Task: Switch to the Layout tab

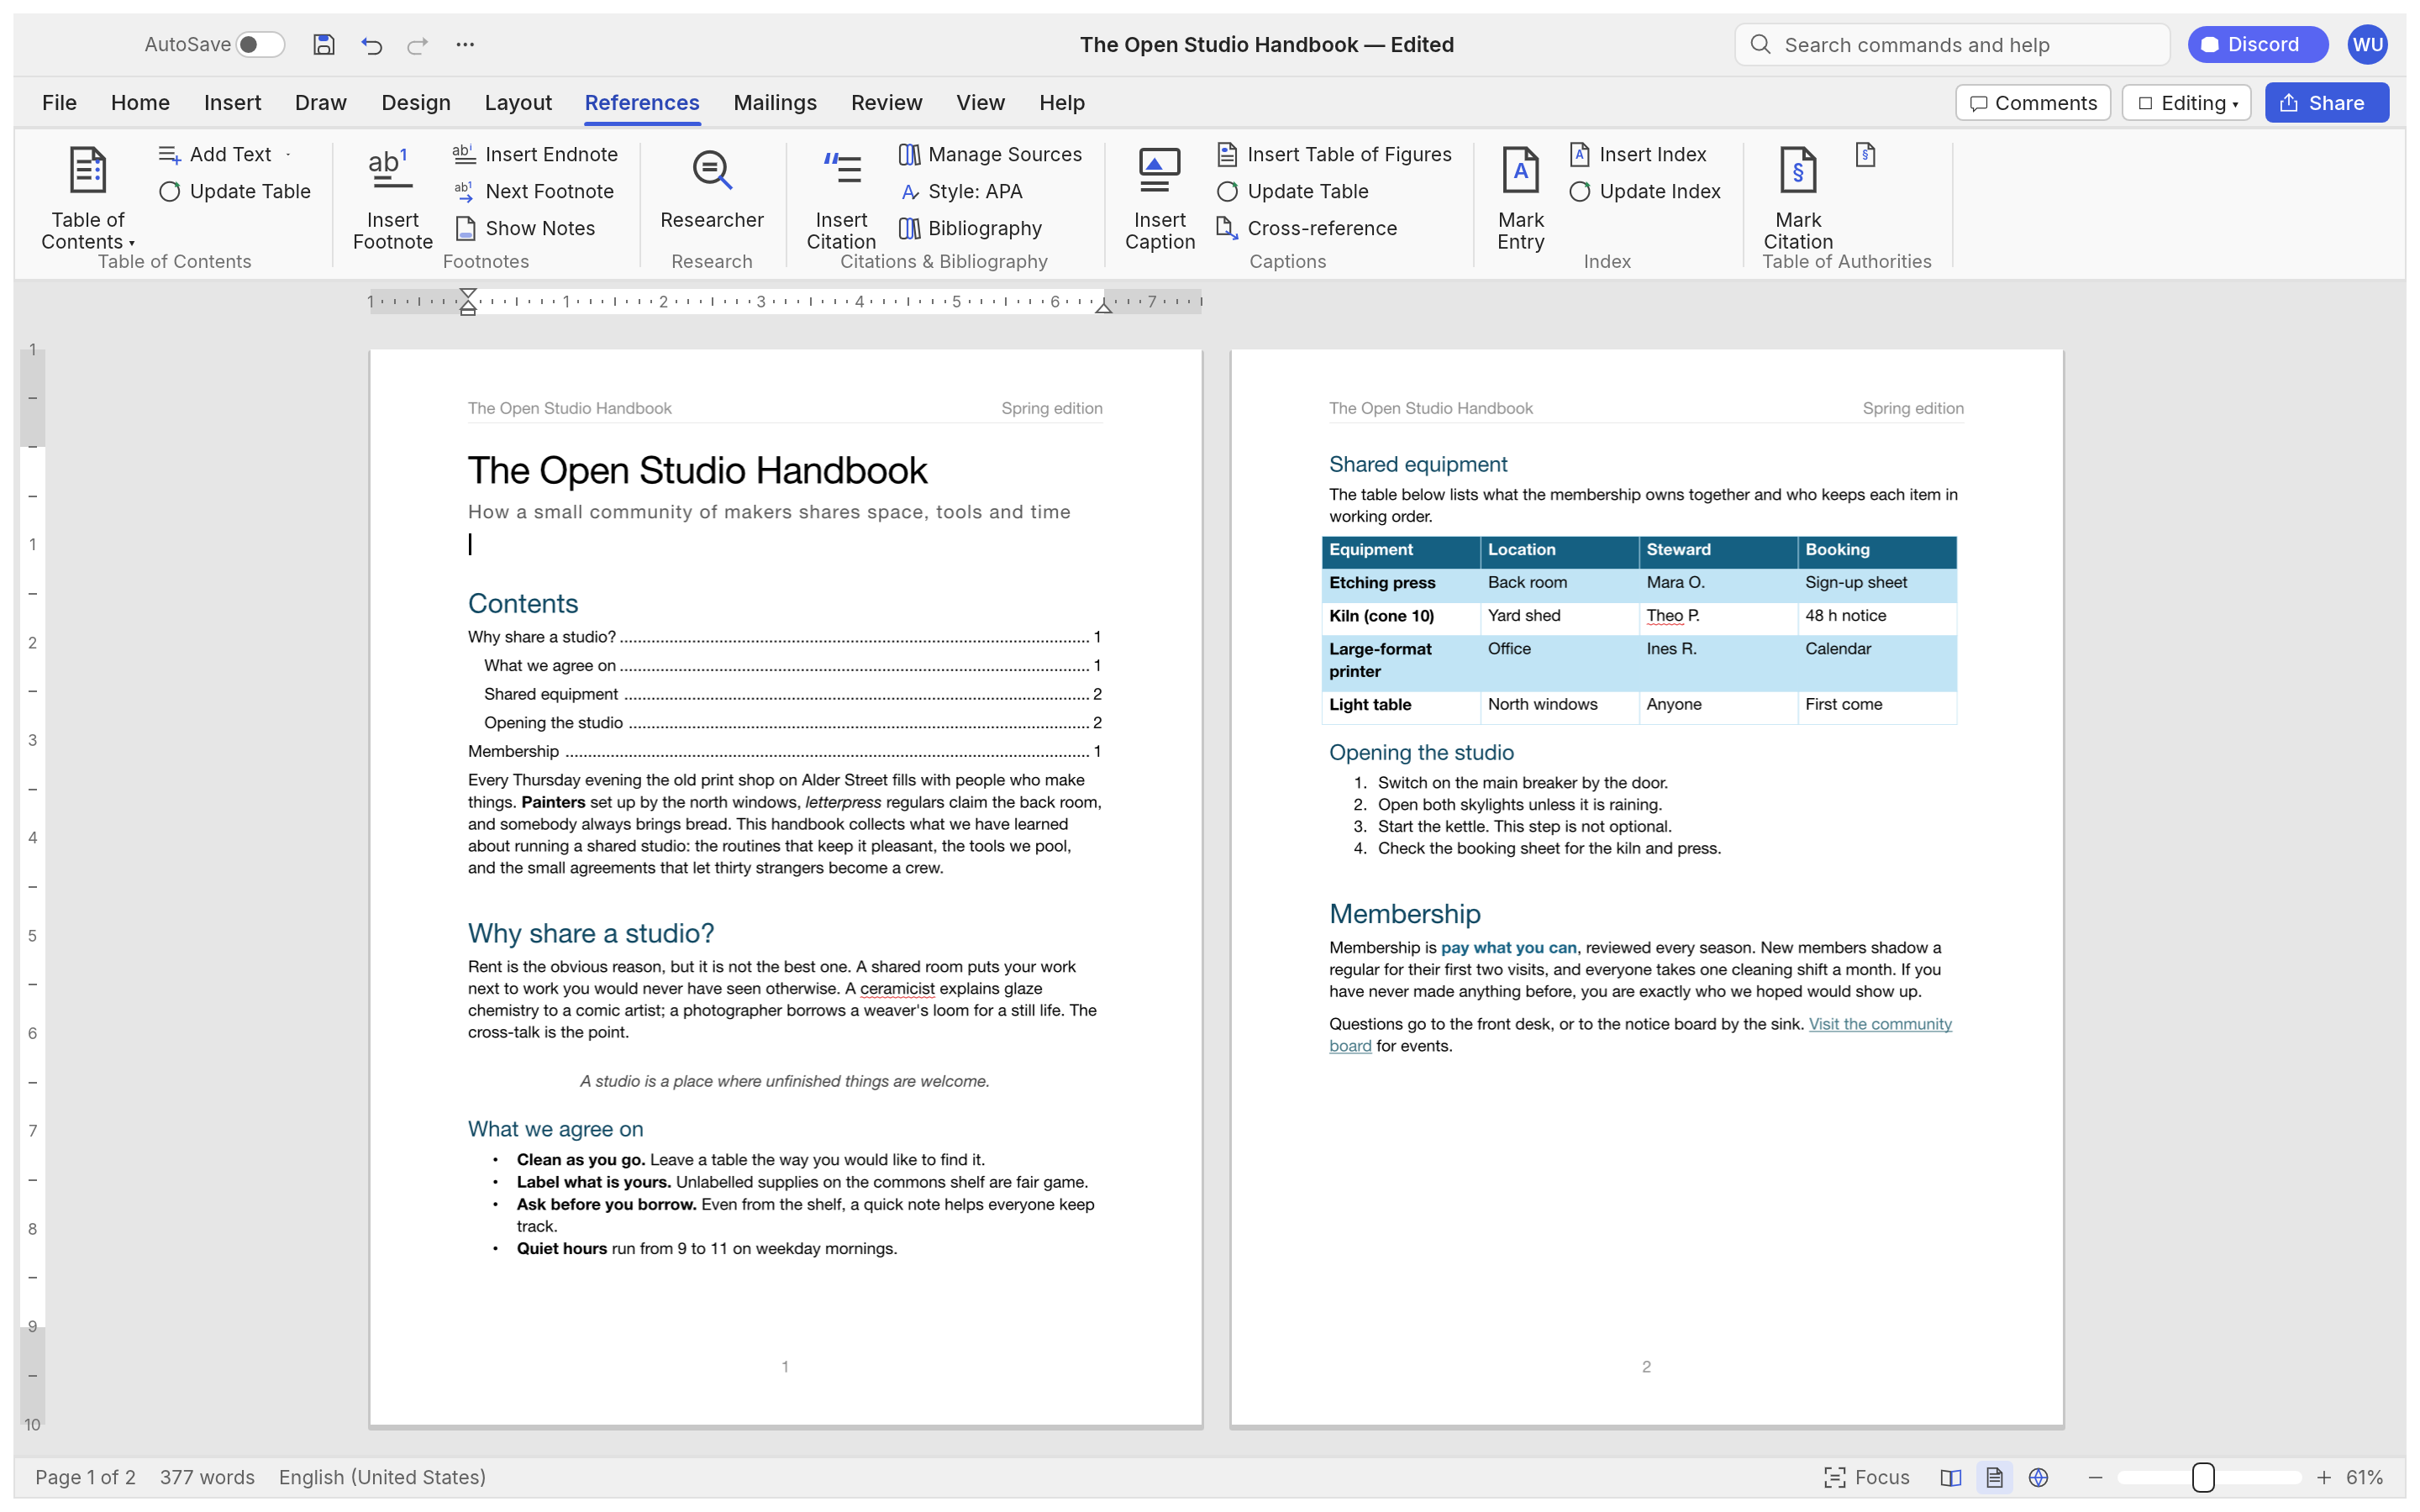Action: (518, 103)
